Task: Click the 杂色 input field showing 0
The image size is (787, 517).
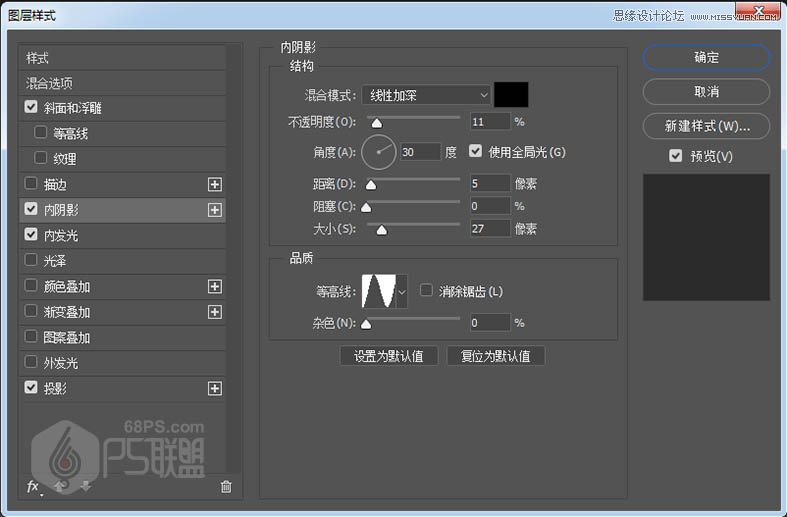Action: point(490,323)
